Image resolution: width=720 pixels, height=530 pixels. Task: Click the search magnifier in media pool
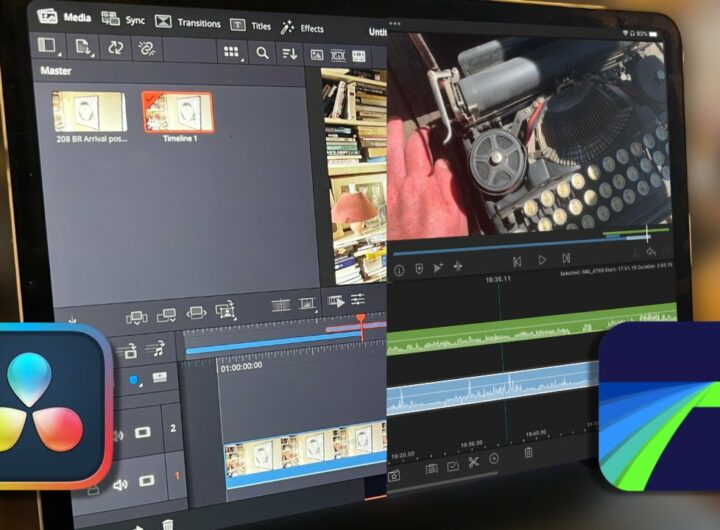tap(262, 53)
